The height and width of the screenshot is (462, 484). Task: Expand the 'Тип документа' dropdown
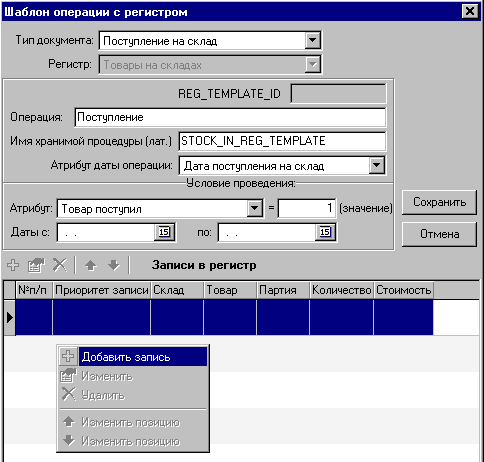tap(312, 41)
